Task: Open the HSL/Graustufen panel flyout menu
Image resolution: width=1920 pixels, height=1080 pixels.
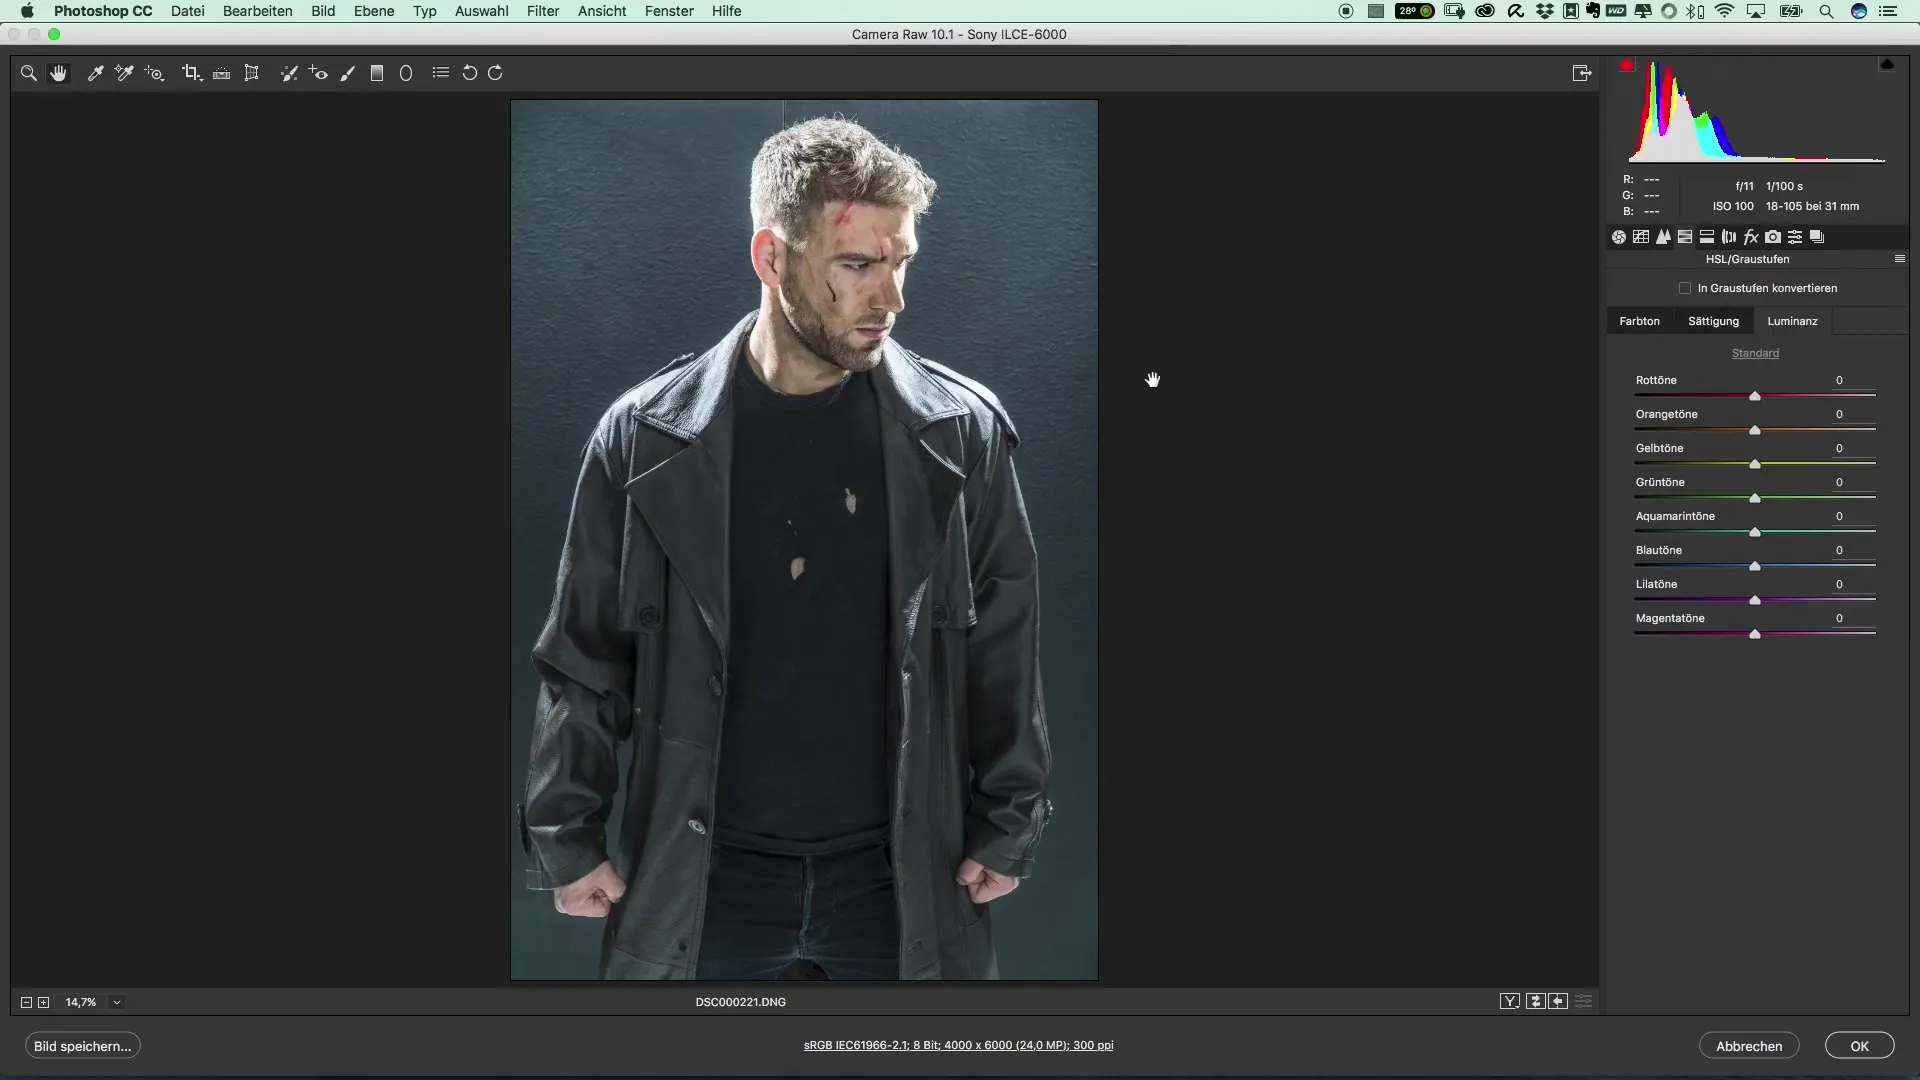Action: click(1899, 259)
